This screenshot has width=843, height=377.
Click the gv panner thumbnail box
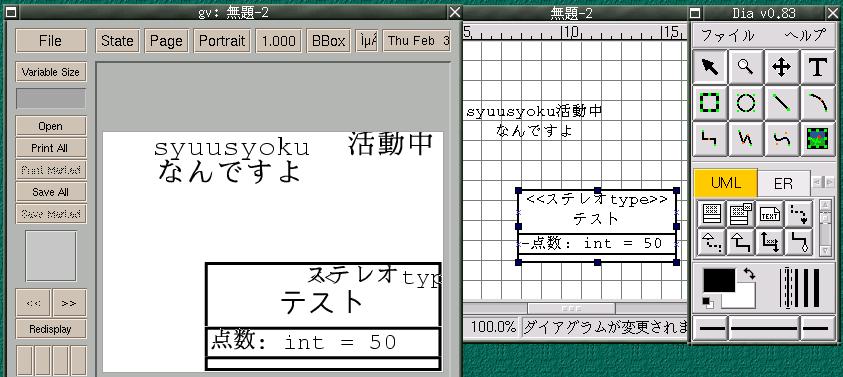[51, 256]
